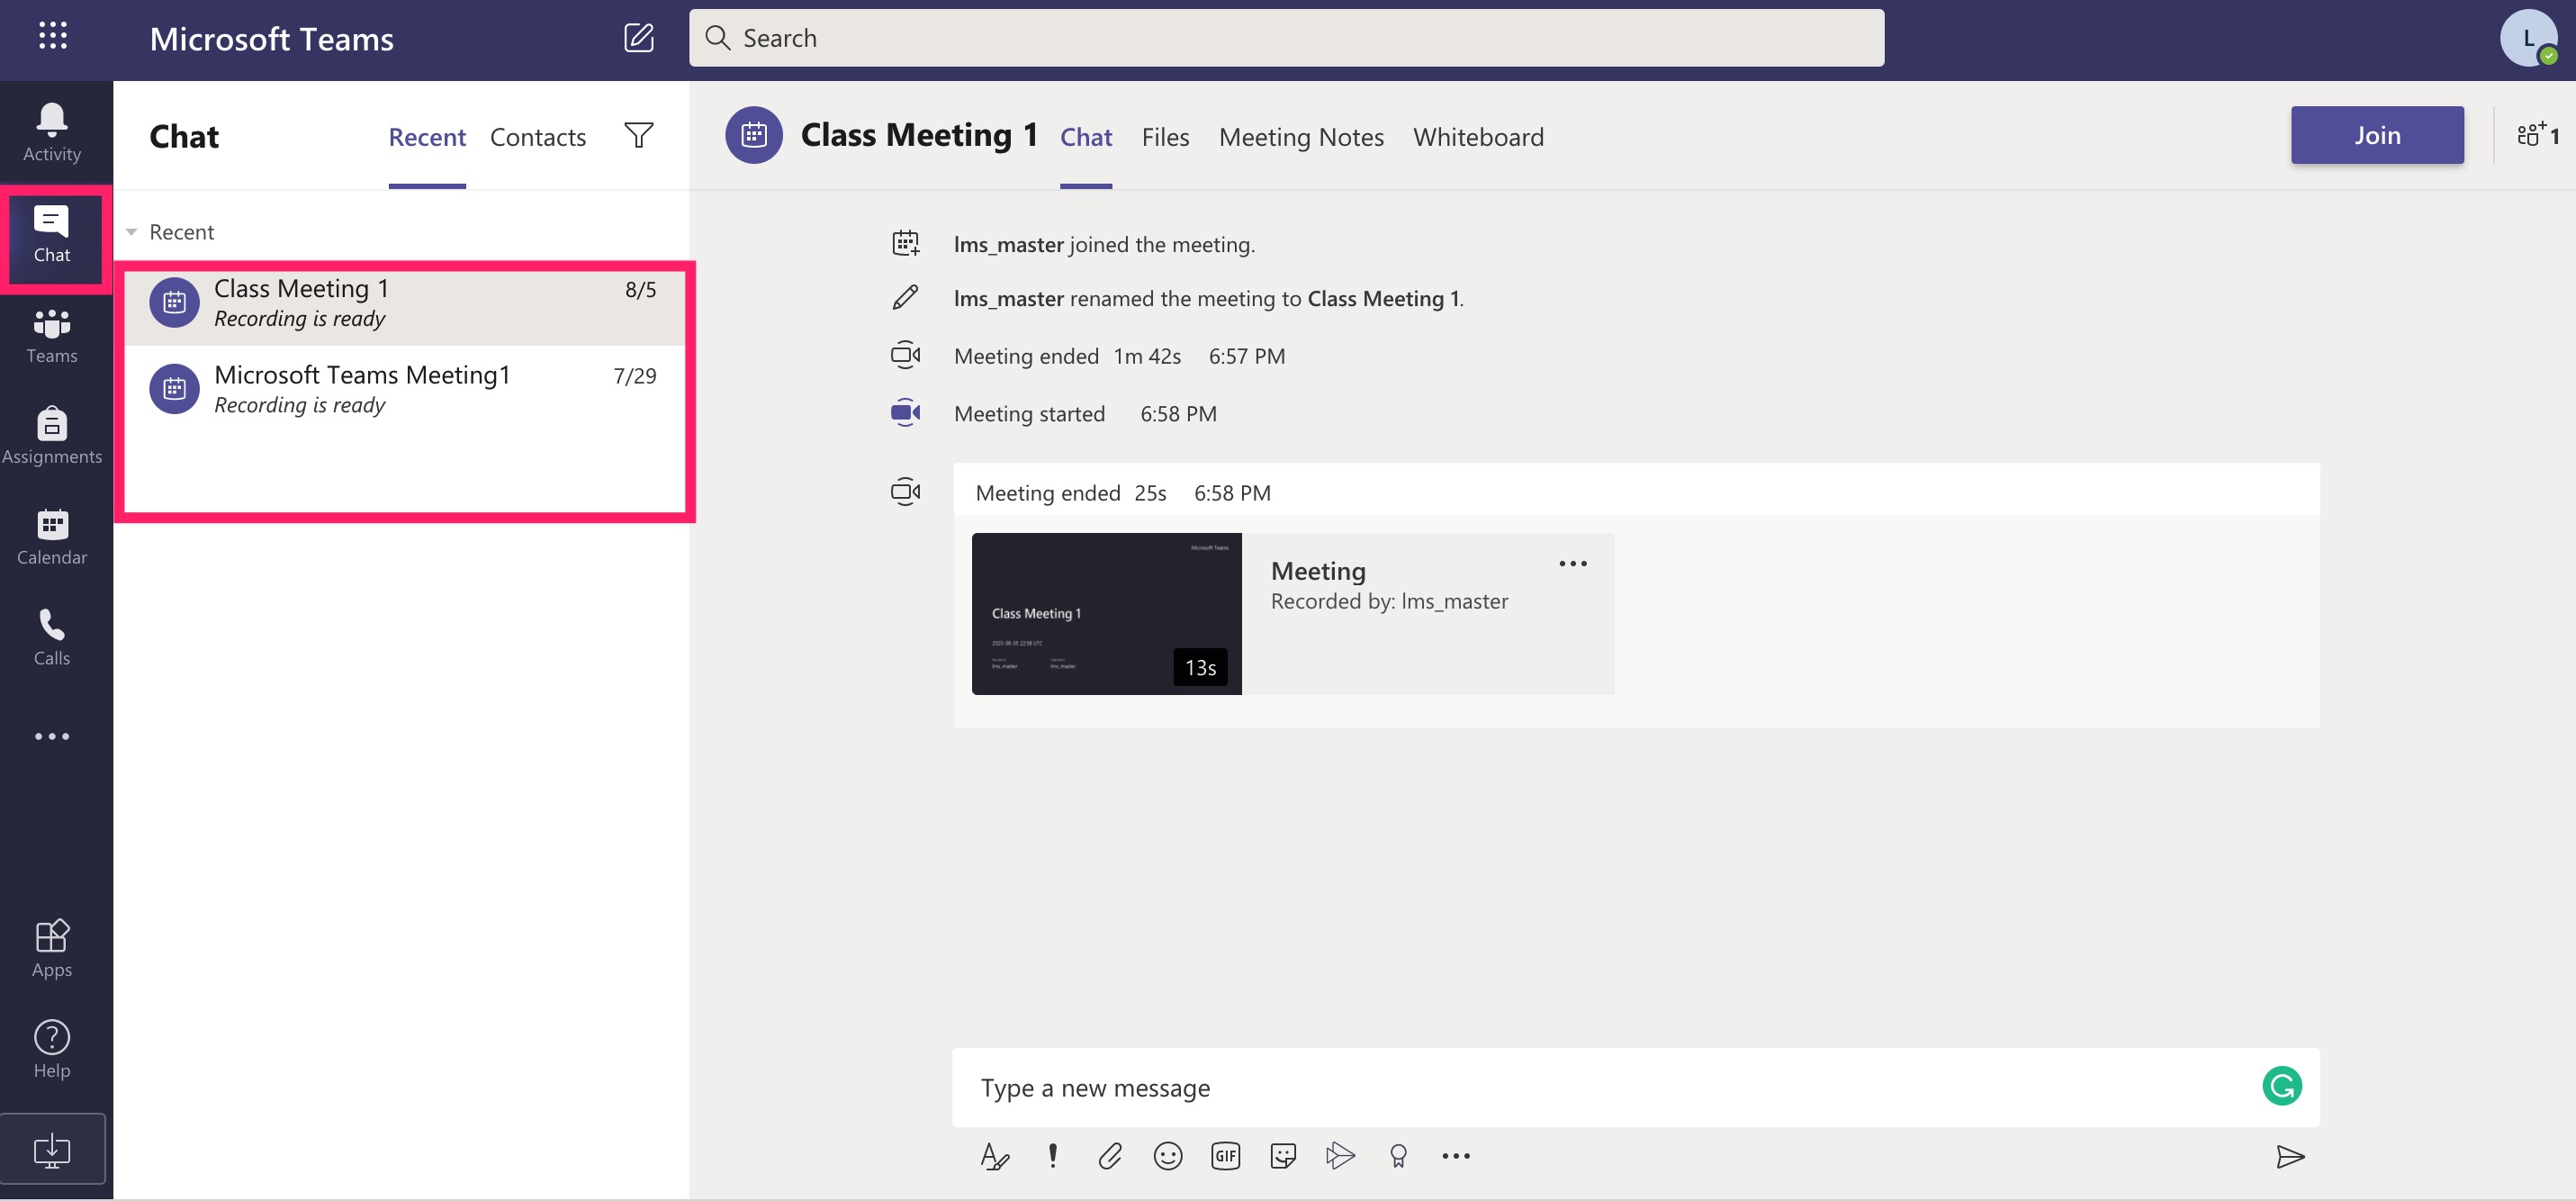Click the Grammarly icon in message box

[2282, 1087]
